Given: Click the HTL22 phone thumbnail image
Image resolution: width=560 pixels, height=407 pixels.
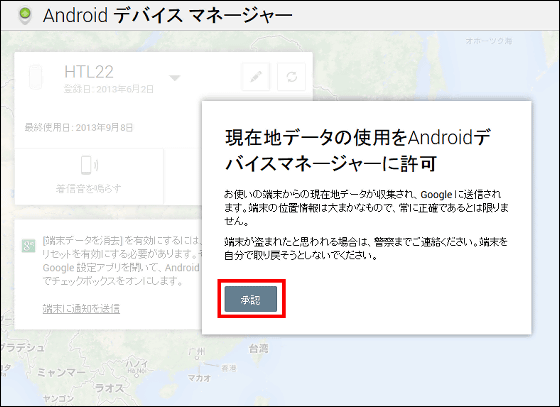Looking at the screenshot, I should pos(36,77).
